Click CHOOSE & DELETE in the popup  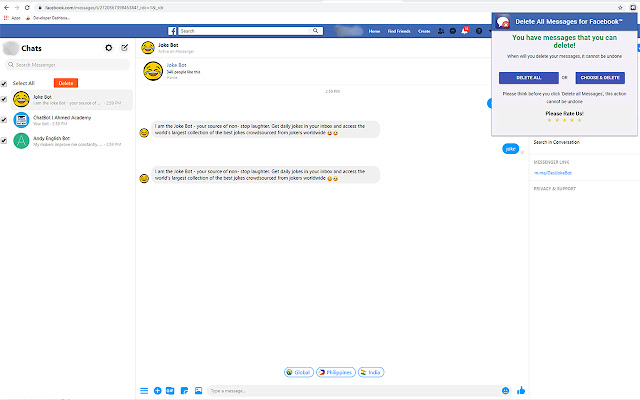[x=600, y=78]
